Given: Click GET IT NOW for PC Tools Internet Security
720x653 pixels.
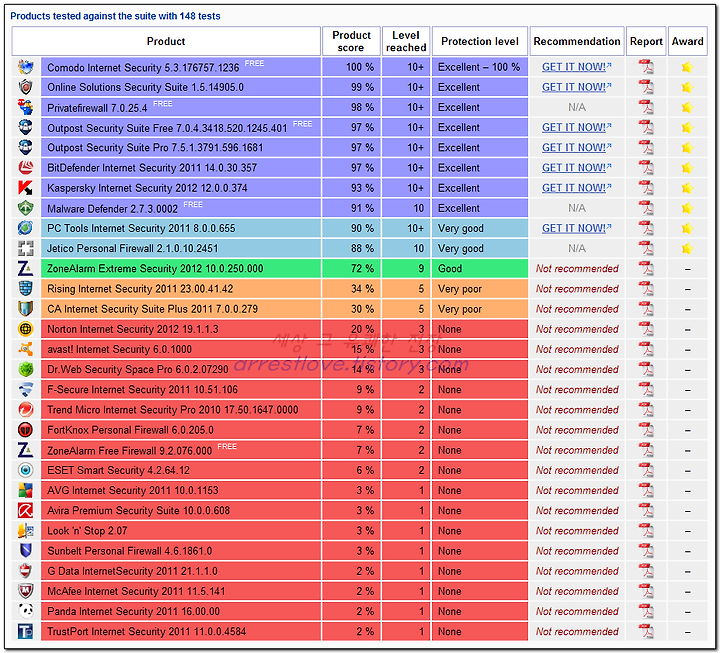Looking at the screenshot, I should click(577, 228).
